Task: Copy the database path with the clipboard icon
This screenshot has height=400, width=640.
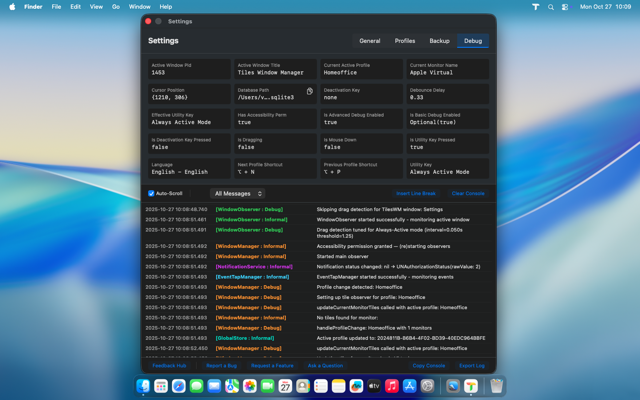Action: click(310, 91)
